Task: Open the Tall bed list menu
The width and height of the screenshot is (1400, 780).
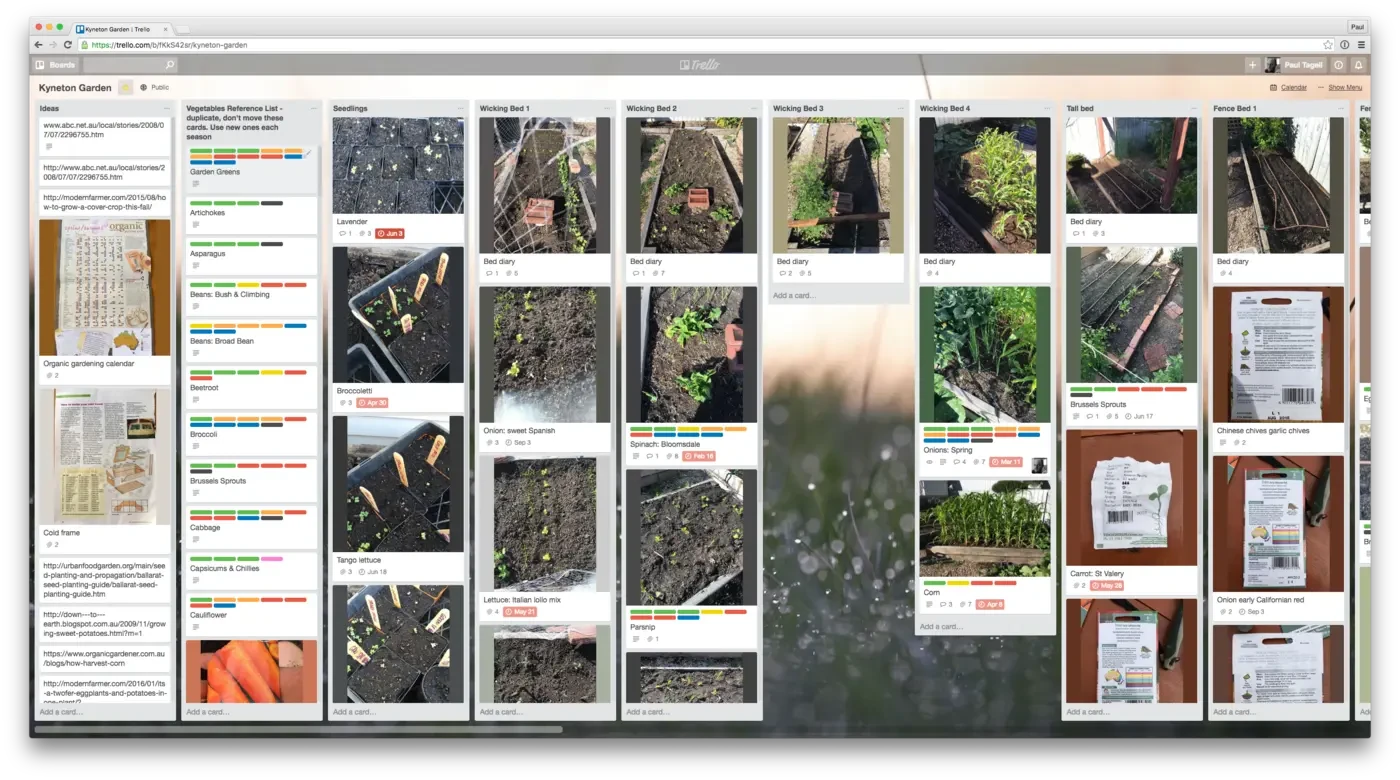Action: [x=1194, y=108]
